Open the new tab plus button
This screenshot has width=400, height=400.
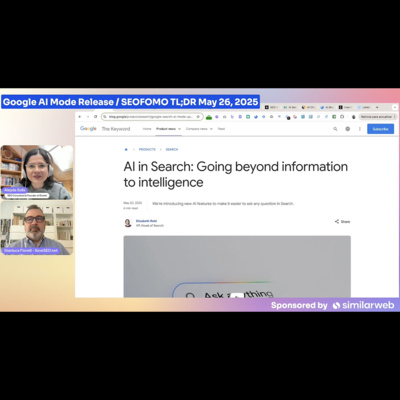pos(377,107)
